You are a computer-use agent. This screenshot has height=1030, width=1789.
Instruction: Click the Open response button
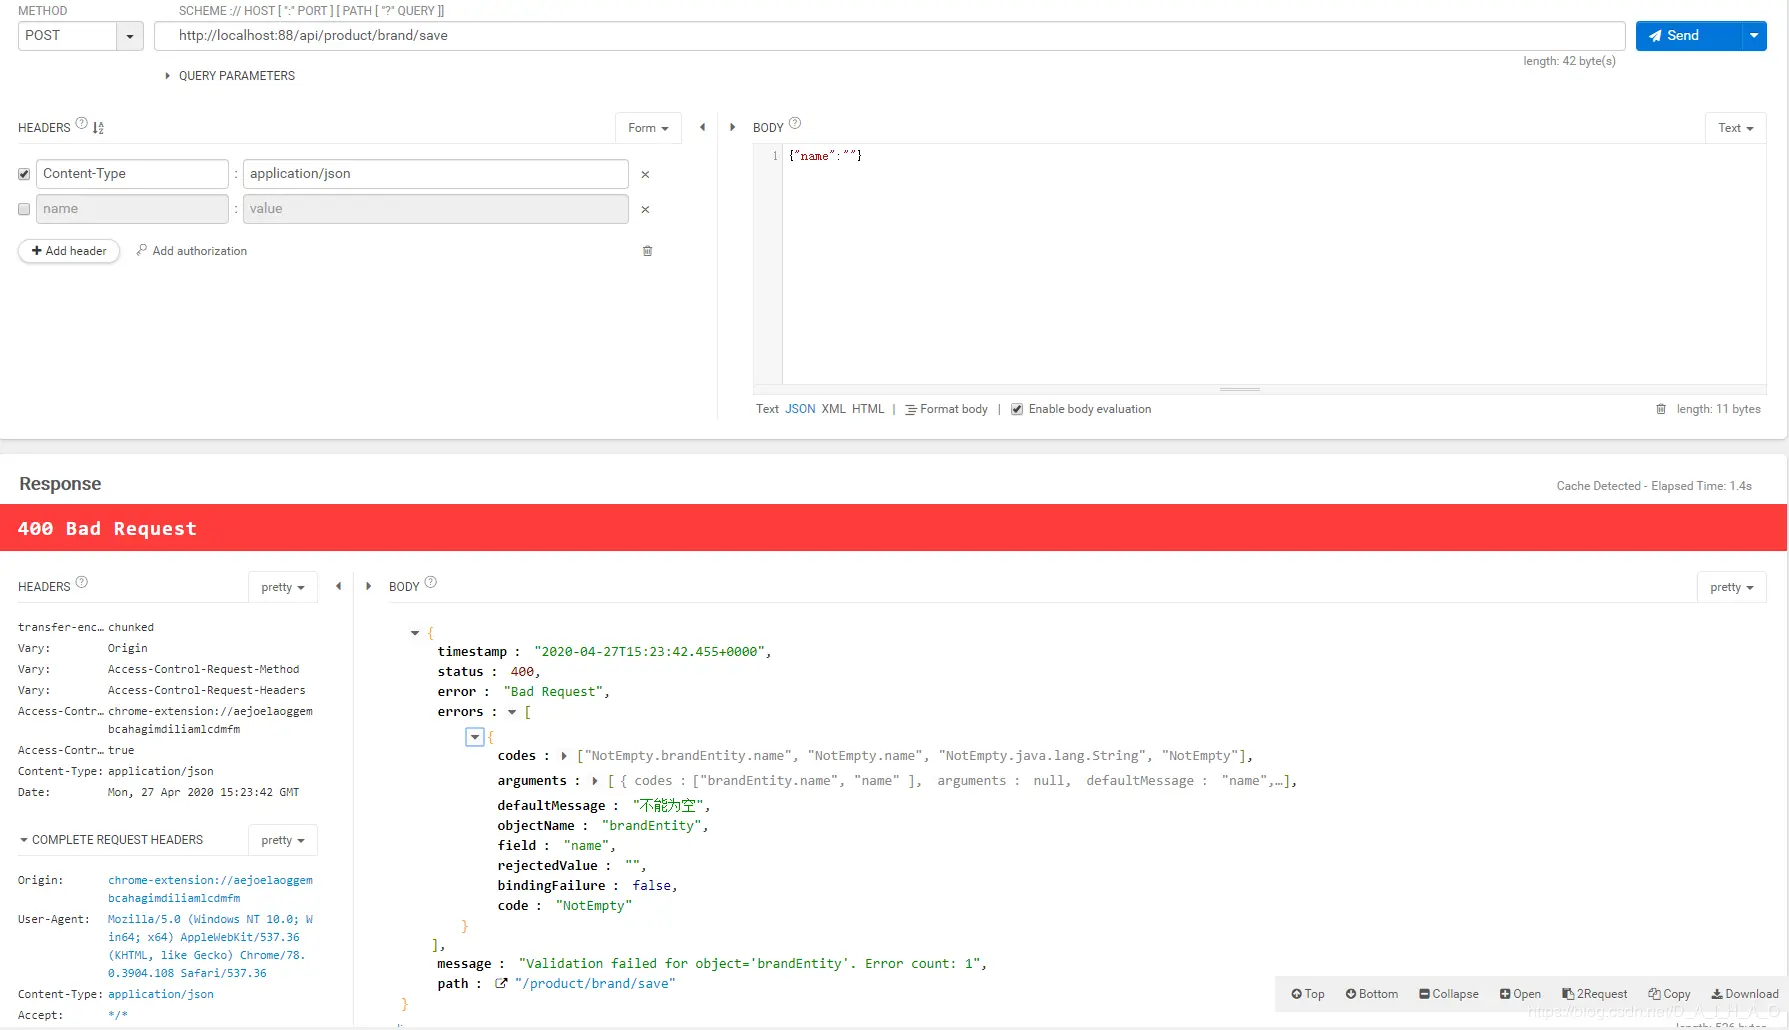click(1520, 994)
